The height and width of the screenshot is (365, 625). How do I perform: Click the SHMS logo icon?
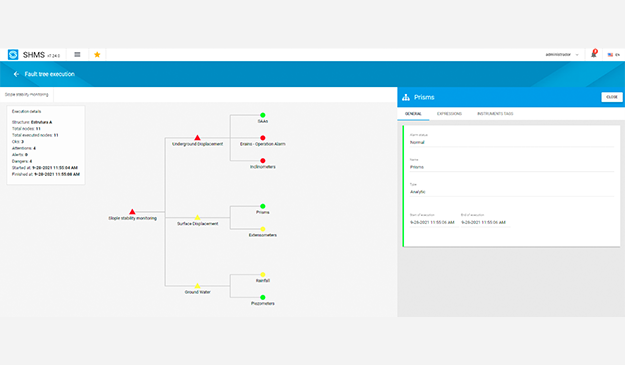tap(13, 55)
